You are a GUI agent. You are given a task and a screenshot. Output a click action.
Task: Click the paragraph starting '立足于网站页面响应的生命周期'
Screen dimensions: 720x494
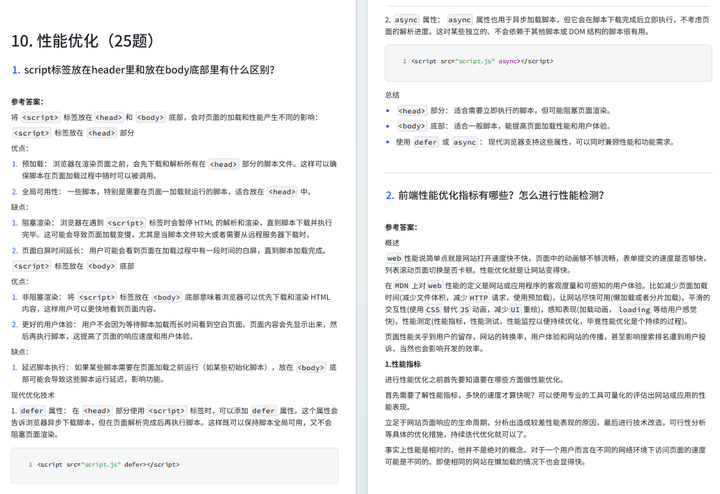pos(546,428)
